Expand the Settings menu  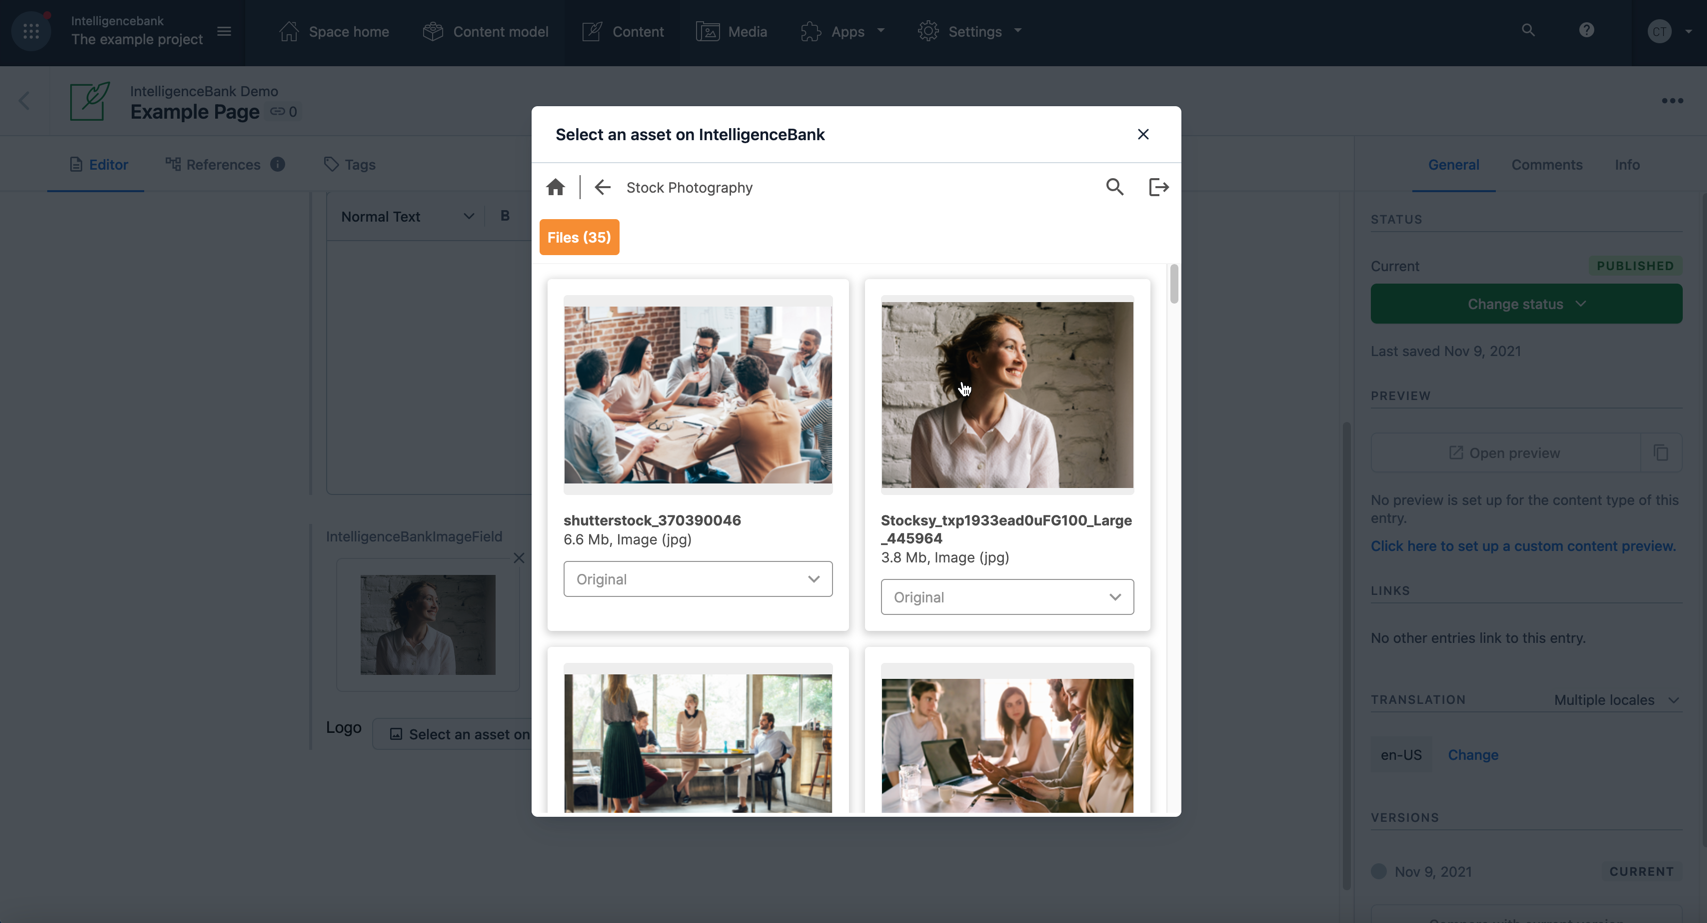[x=970, y=32]
